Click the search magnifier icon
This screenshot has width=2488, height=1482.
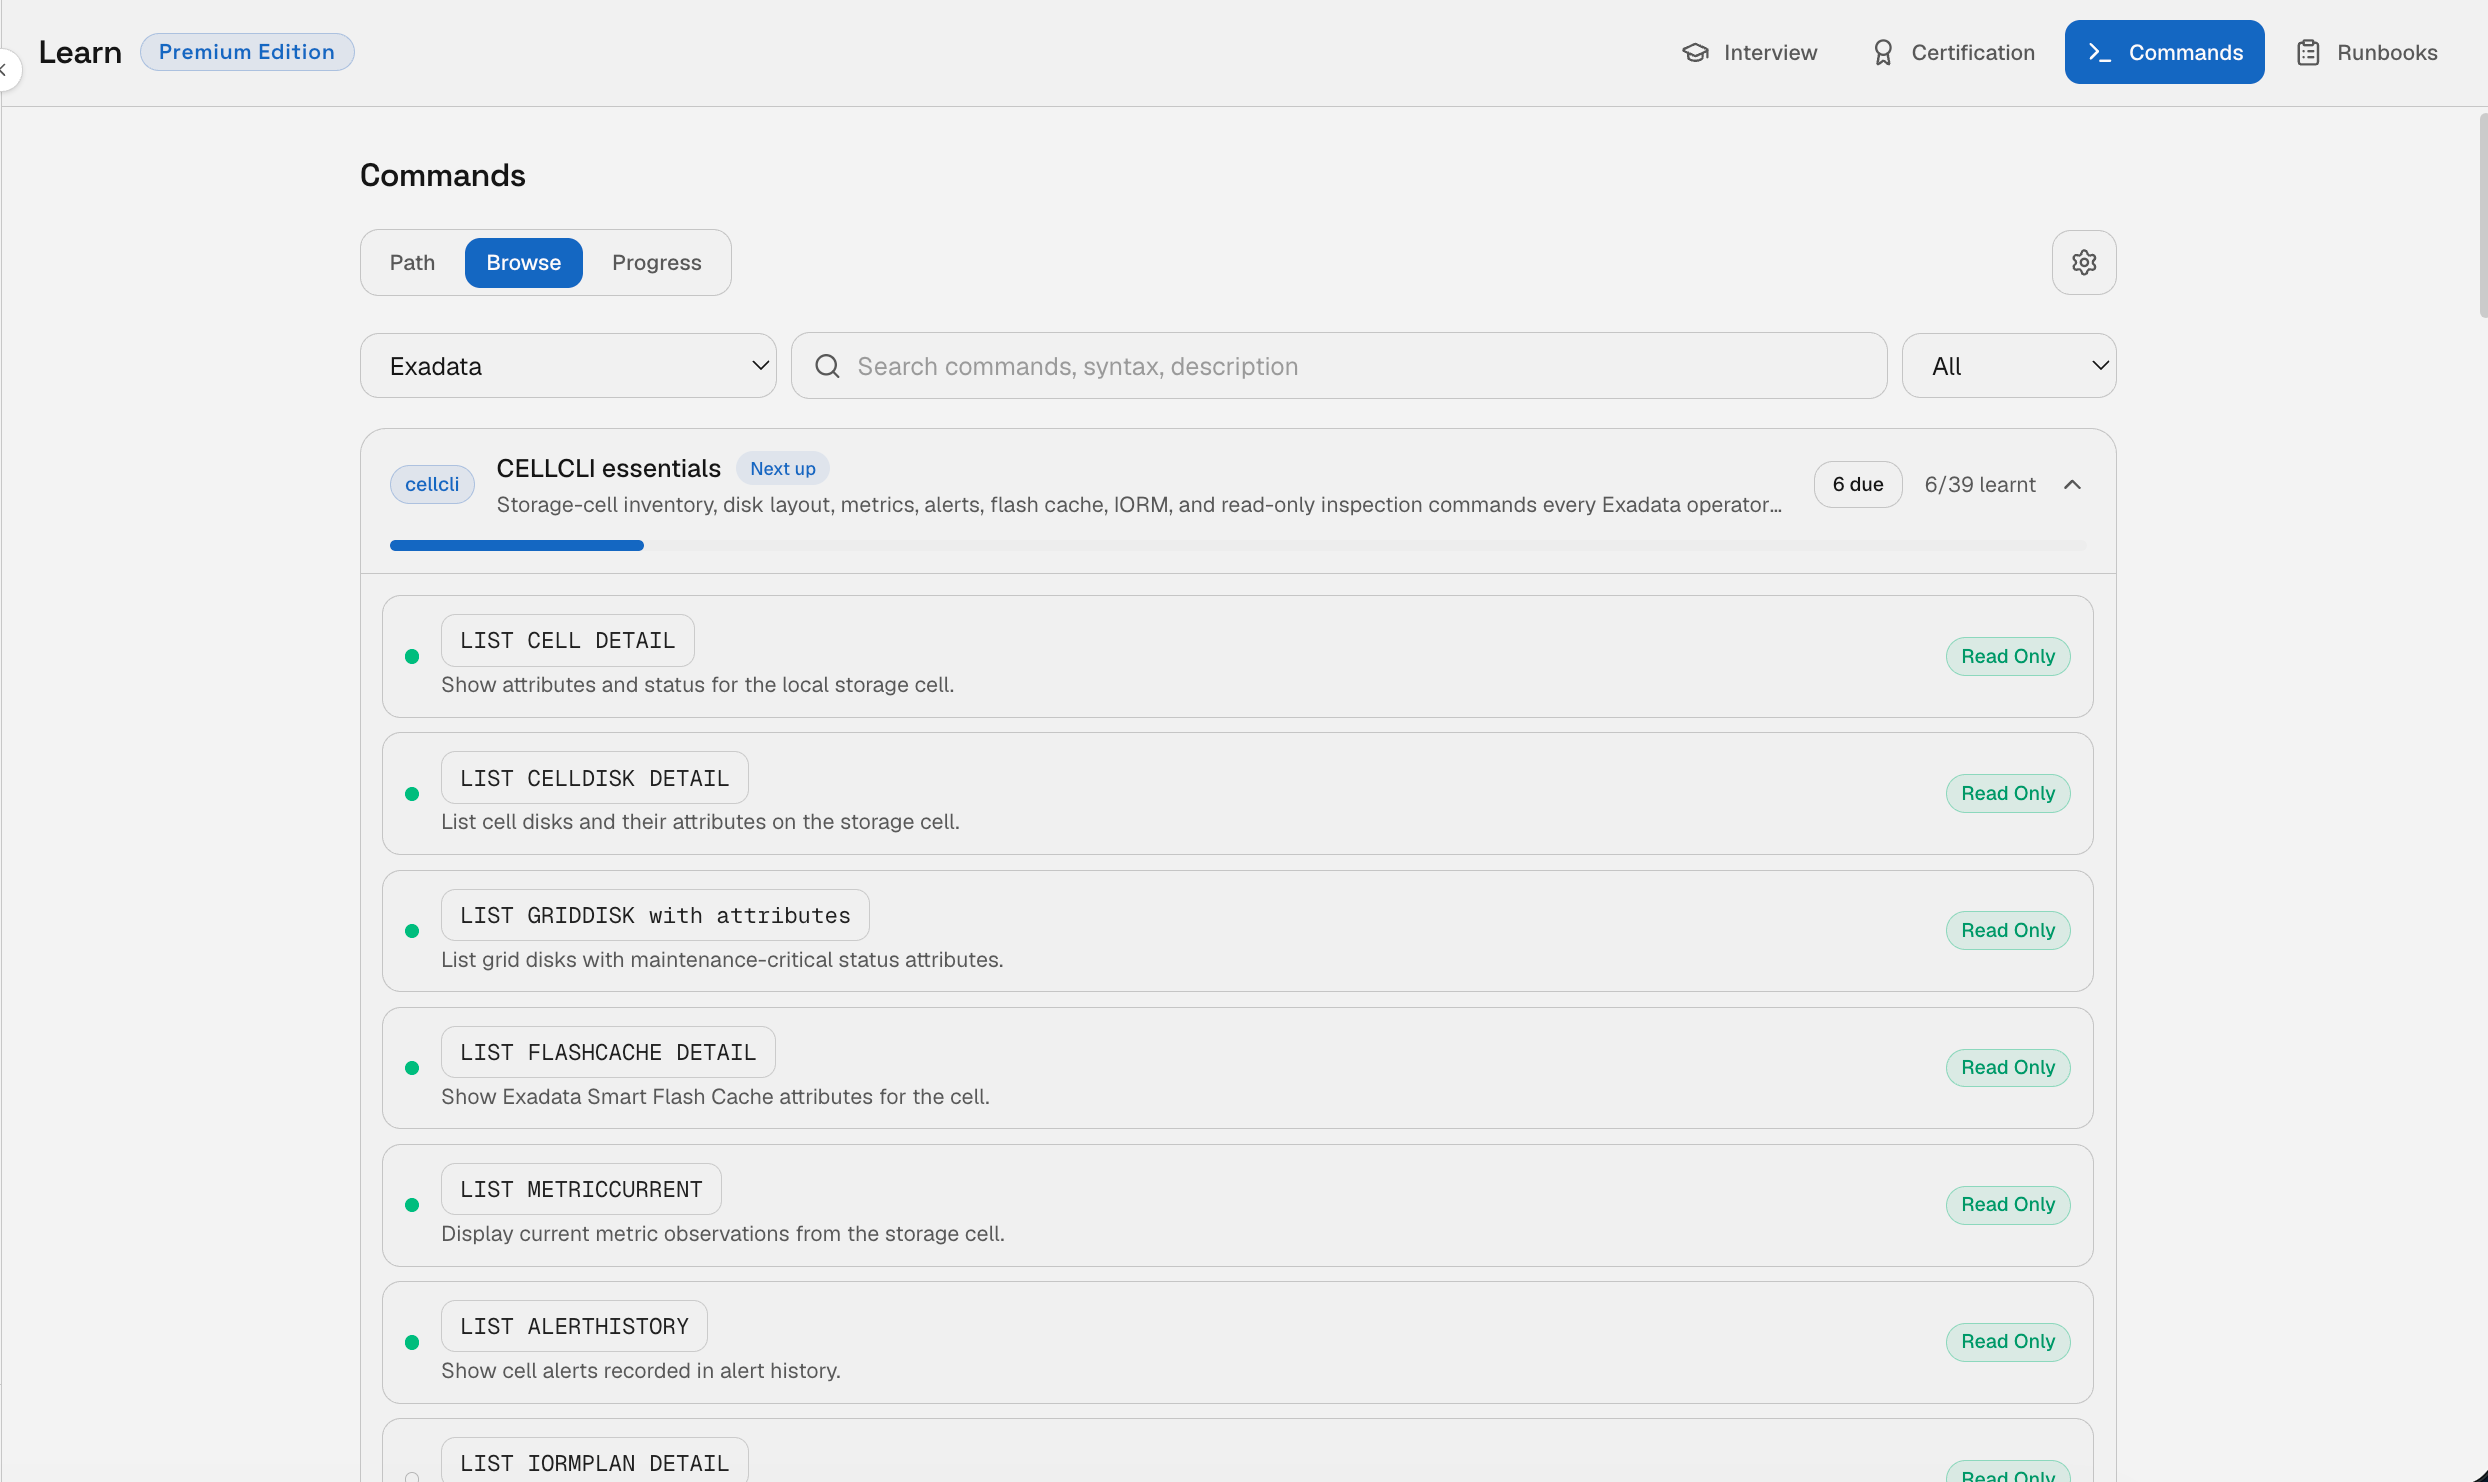click(x=827, y=366)
